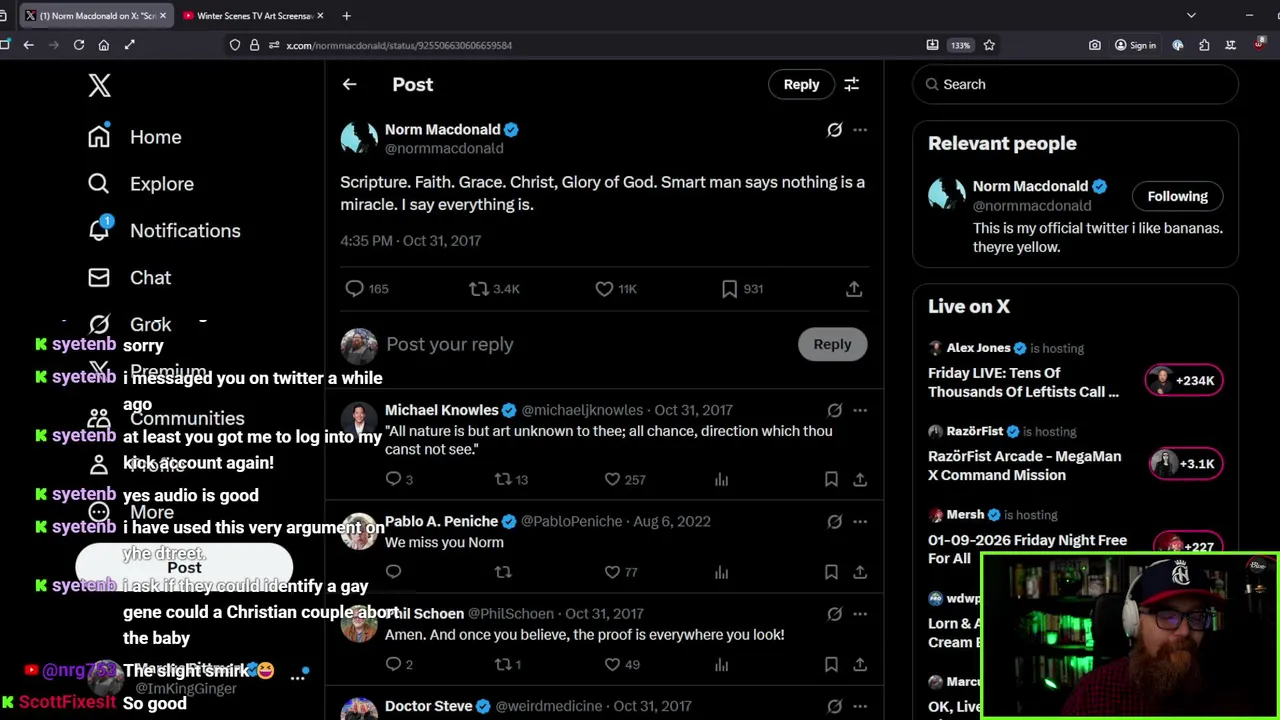Image resolution: width=1280 pixels, height=720 pixels.
Task: Open the browser extensions puzzle icon
Action: (x=1204, y=45)
